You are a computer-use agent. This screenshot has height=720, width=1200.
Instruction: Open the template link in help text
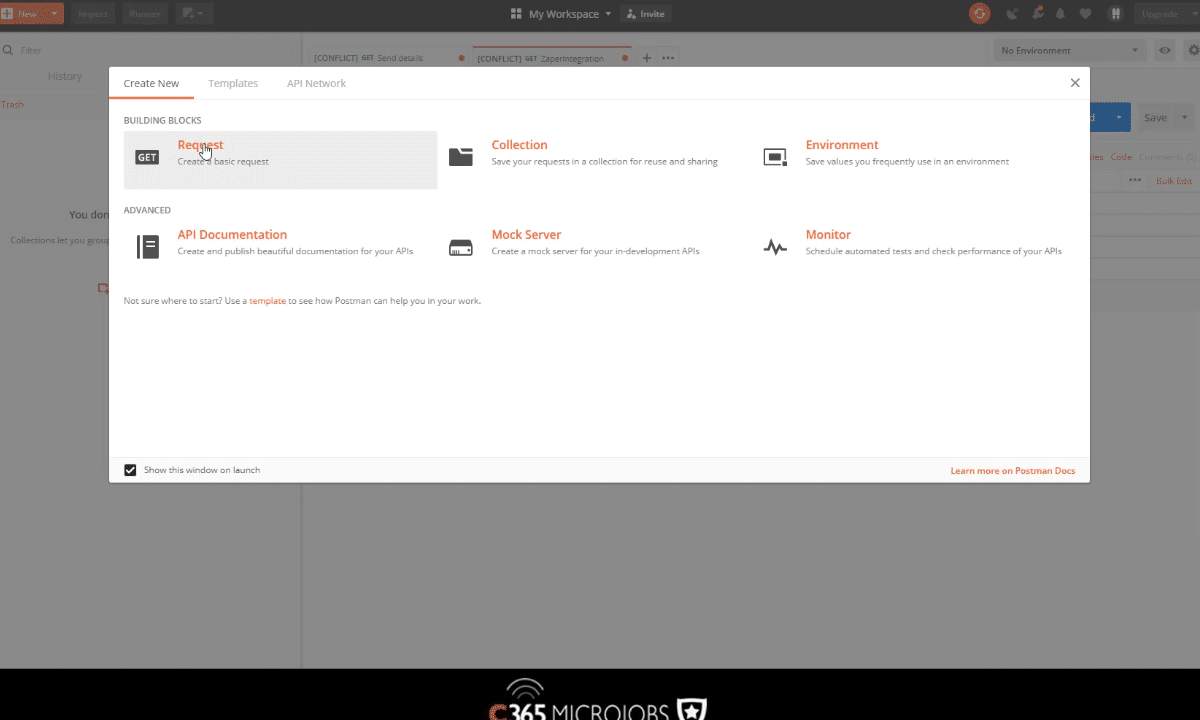[267, 300]
